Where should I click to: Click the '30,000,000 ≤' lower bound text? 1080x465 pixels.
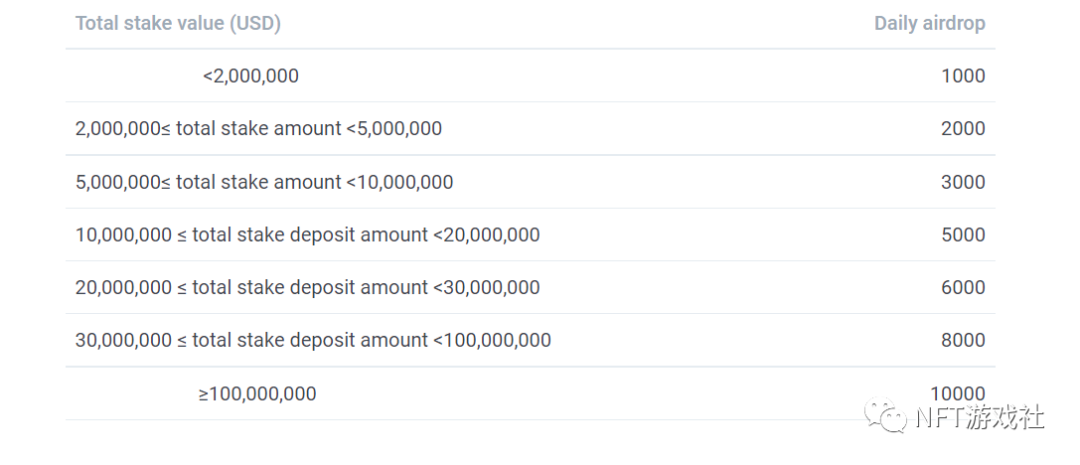point(131,341)
